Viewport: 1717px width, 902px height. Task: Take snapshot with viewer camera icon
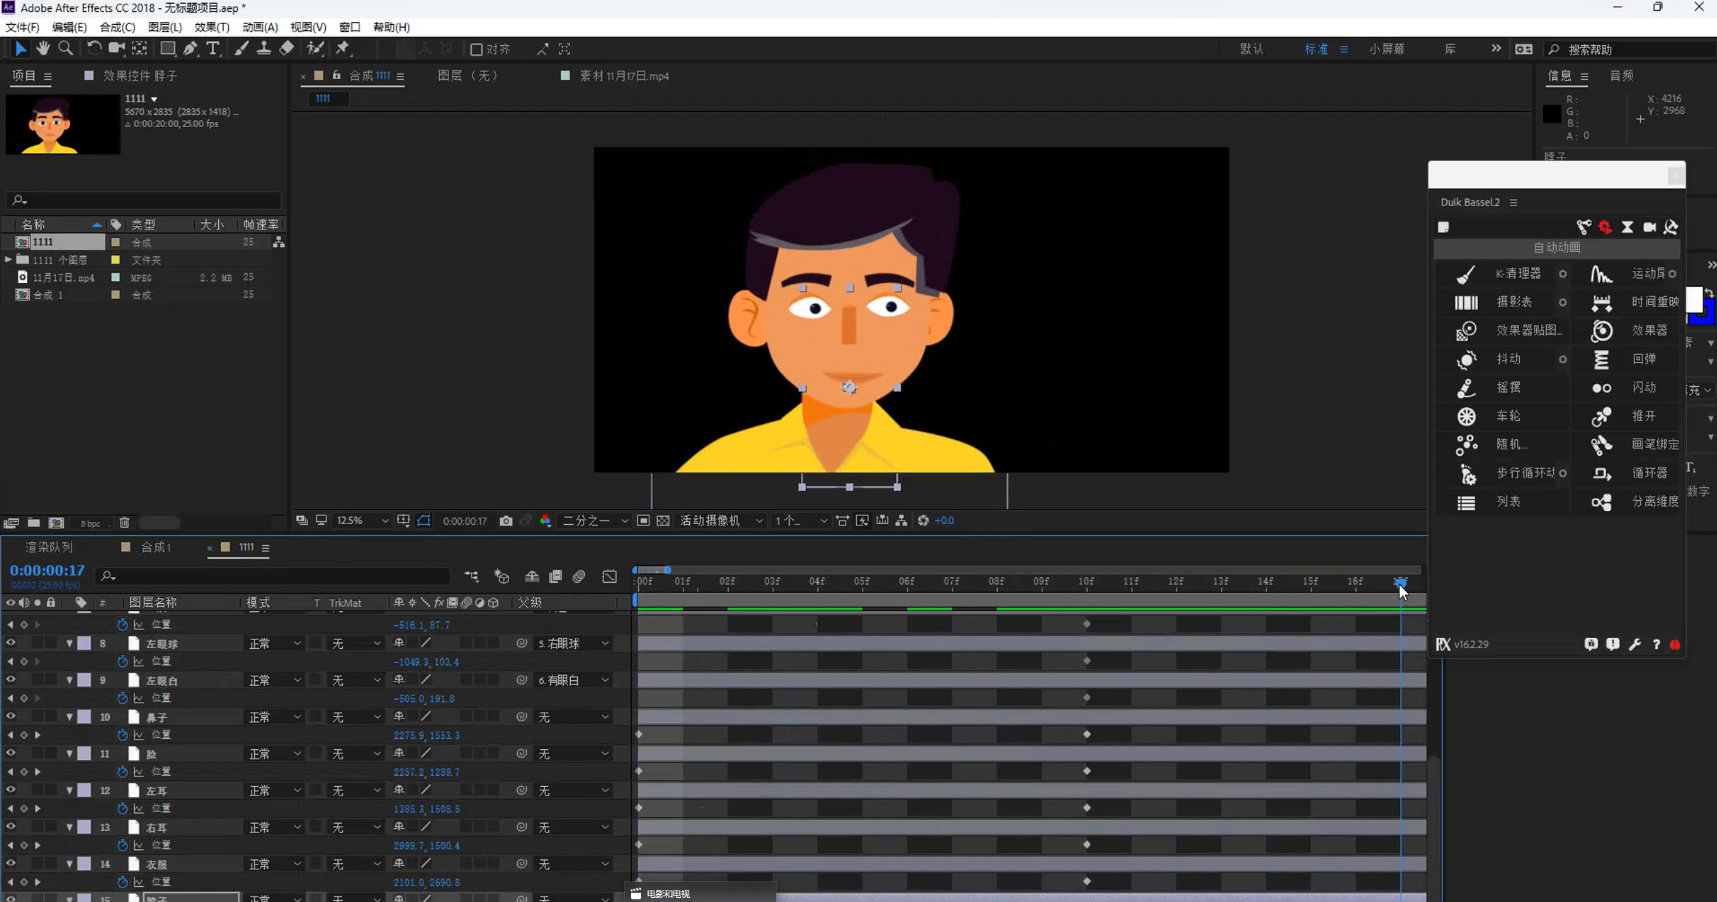[506, 521]
